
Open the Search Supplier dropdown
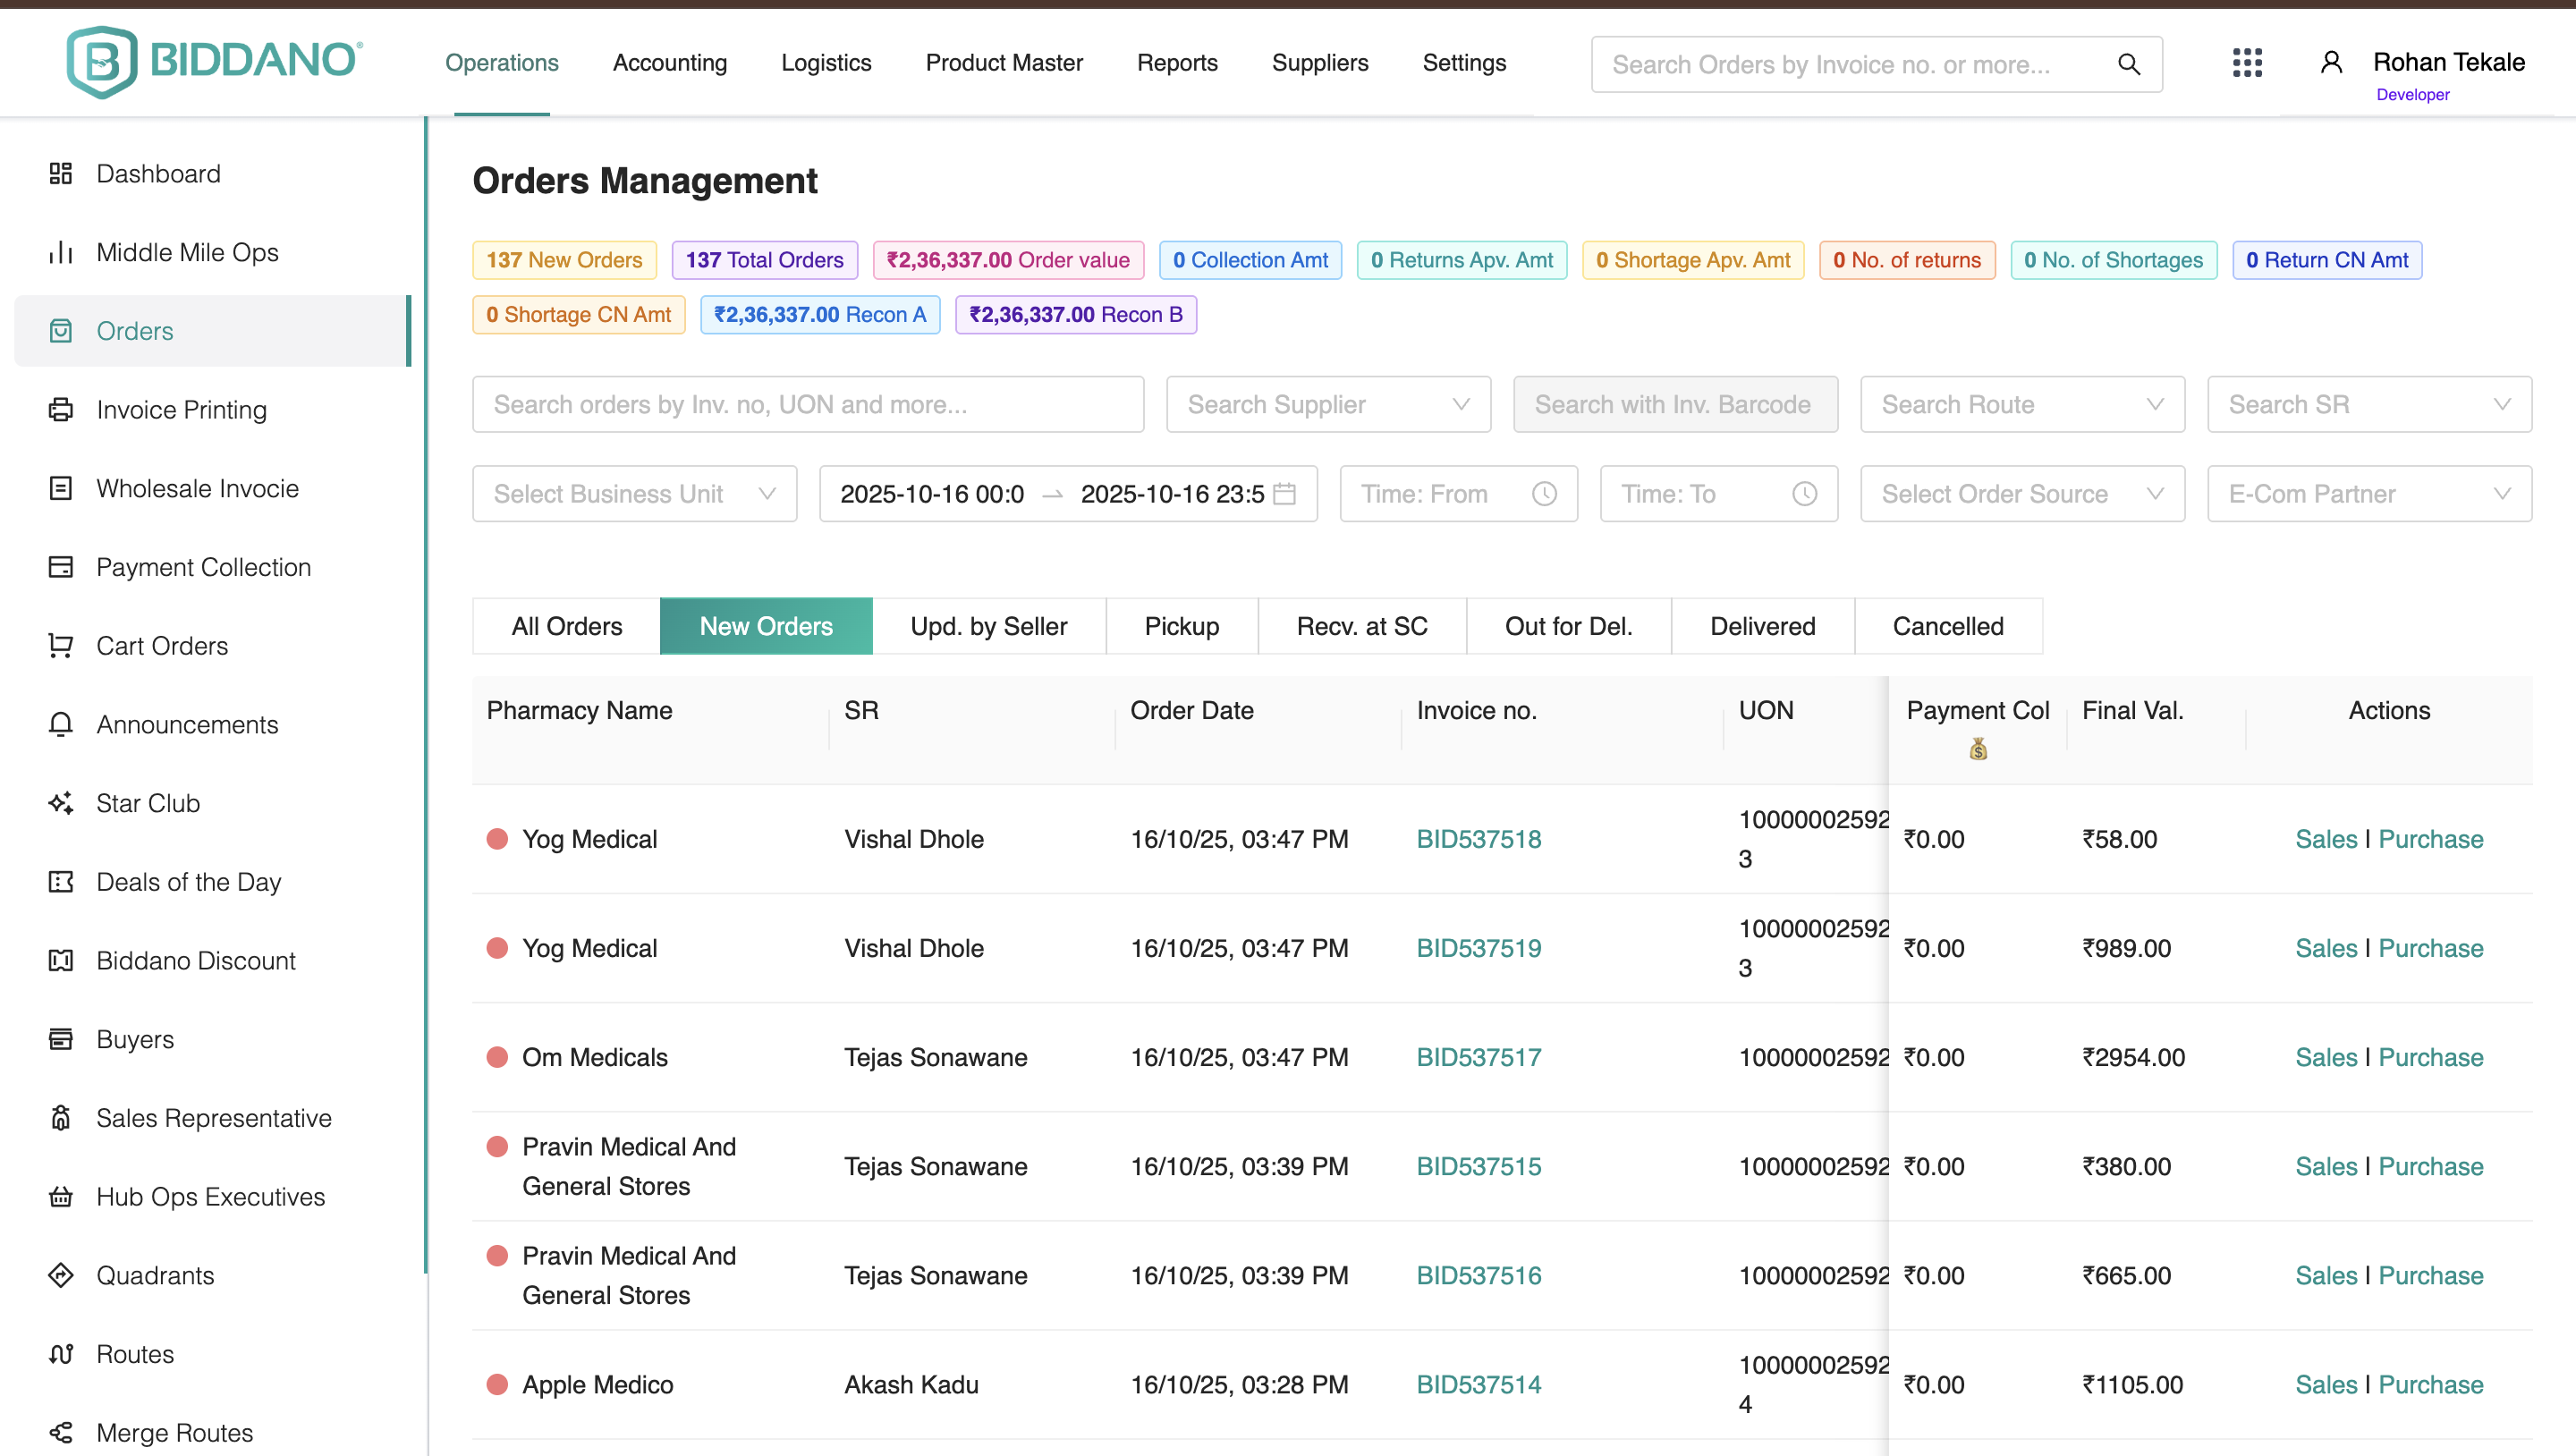1328,405
